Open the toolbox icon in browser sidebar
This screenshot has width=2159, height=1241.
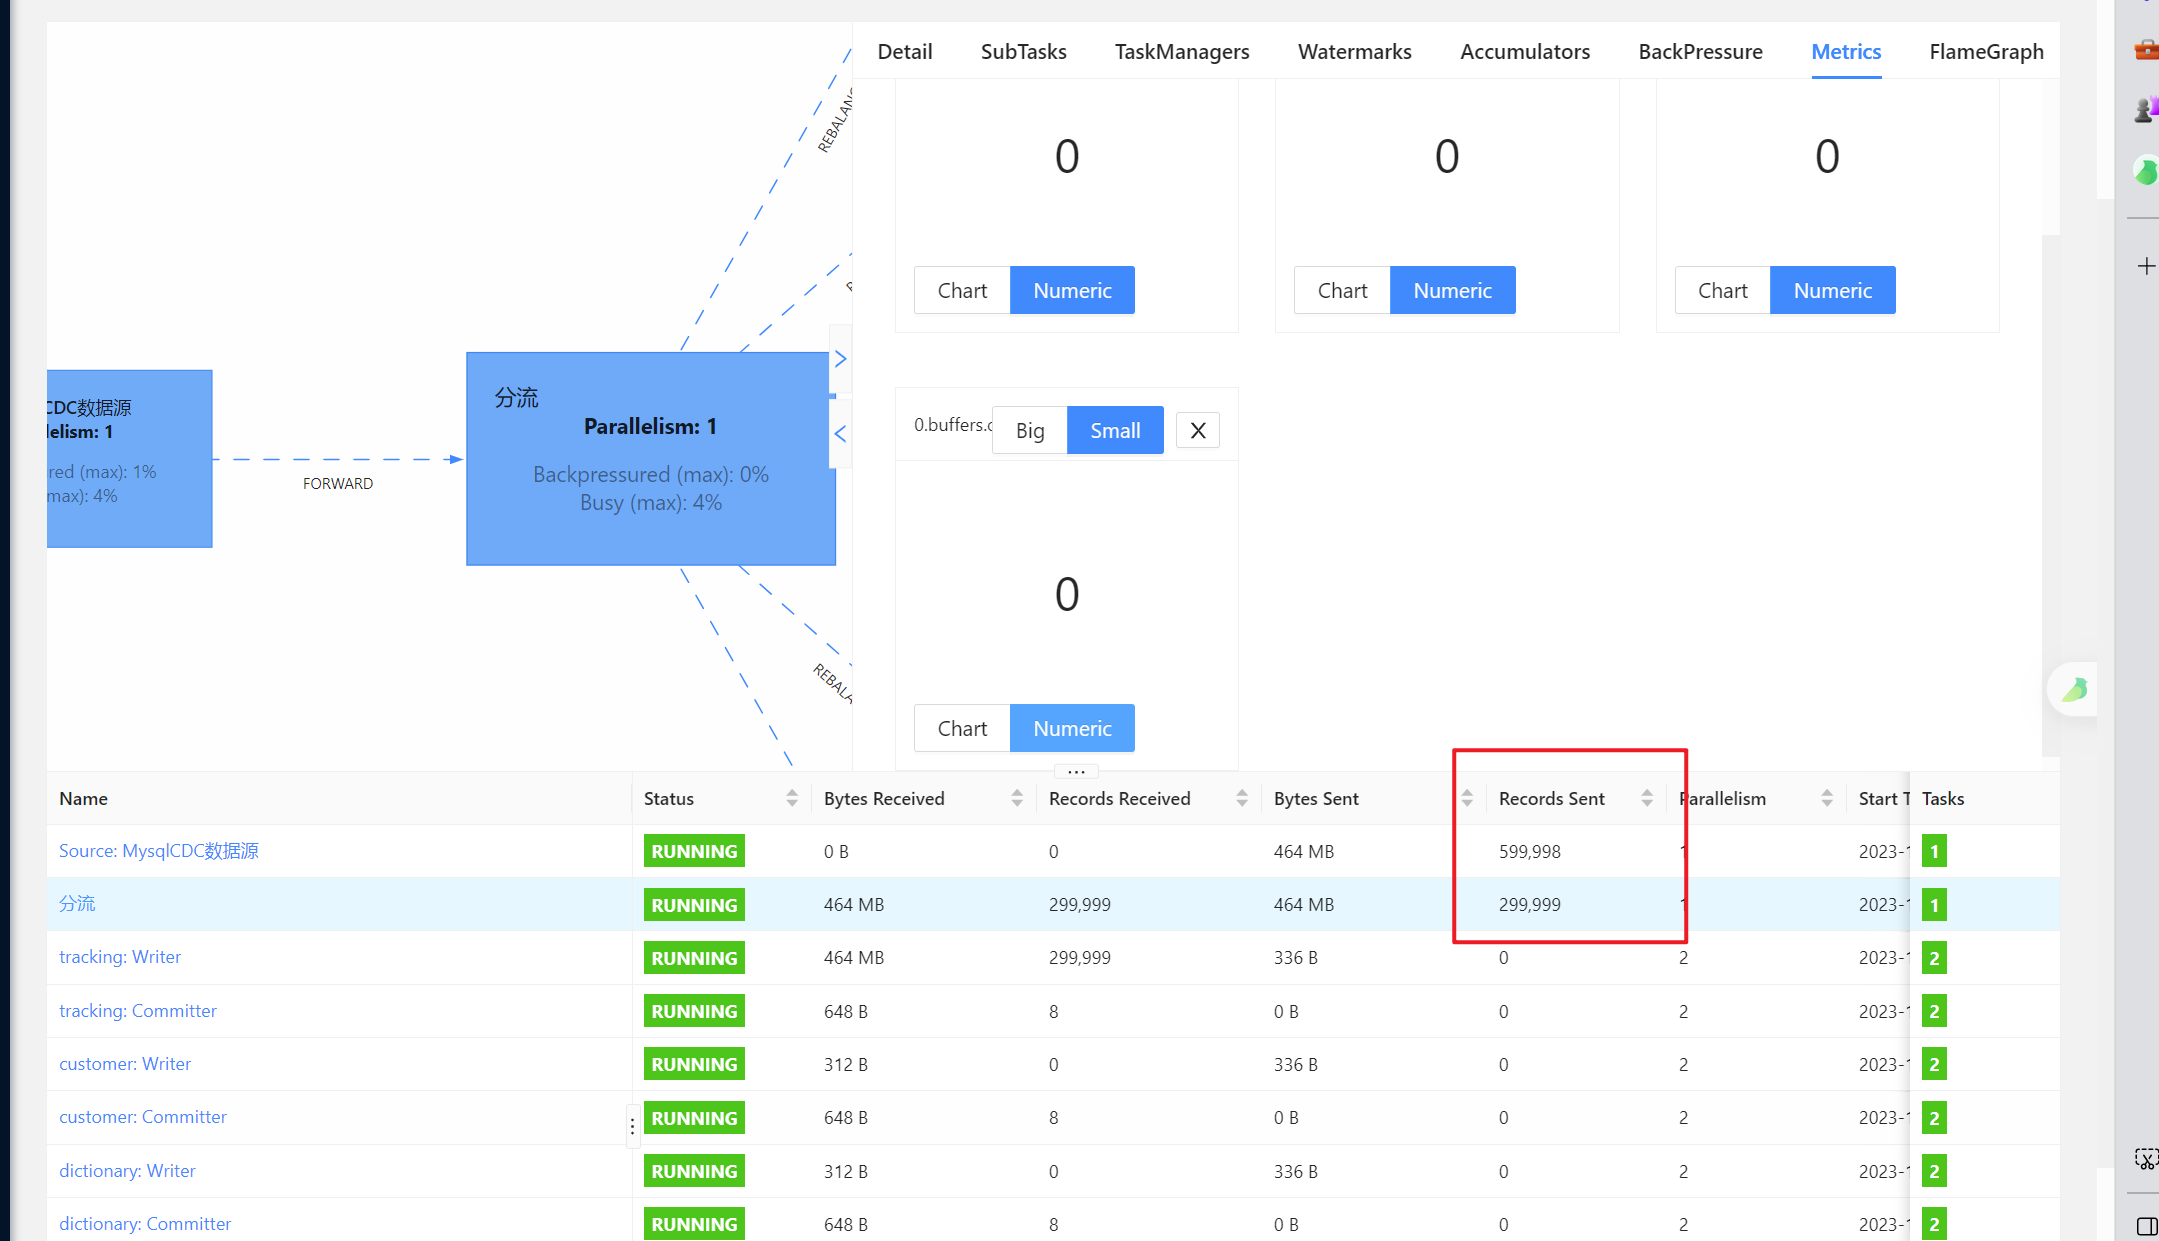[x=2146, y=49]
